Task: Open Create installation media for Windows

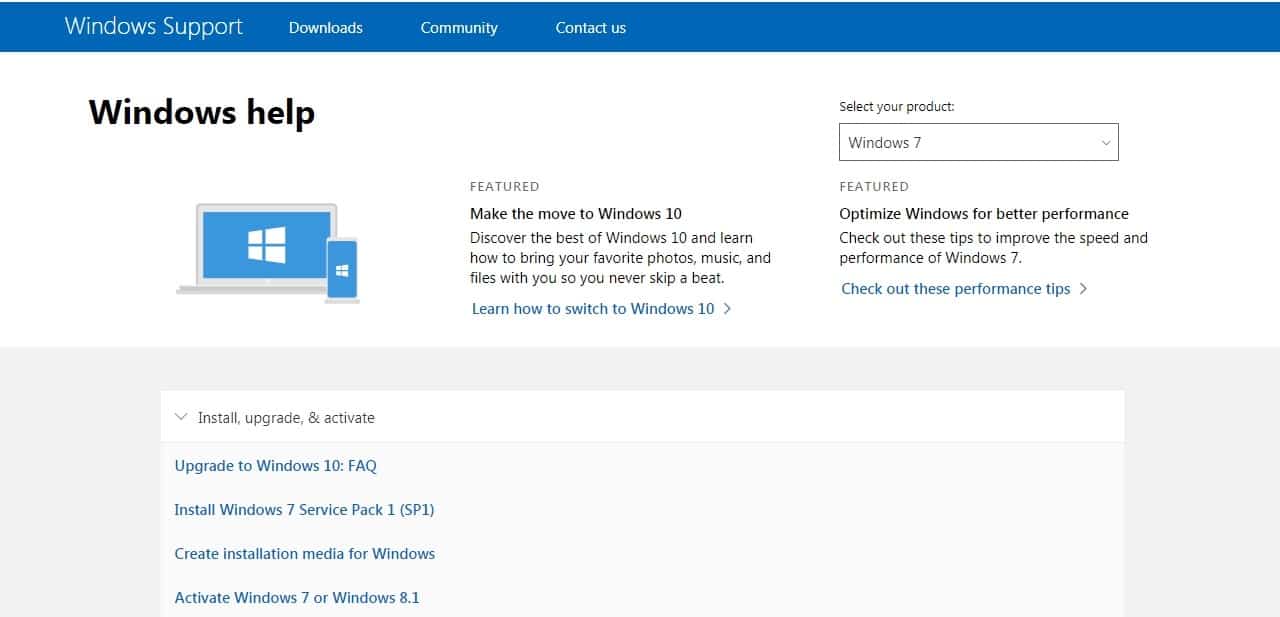Action: tap(304, 553)
